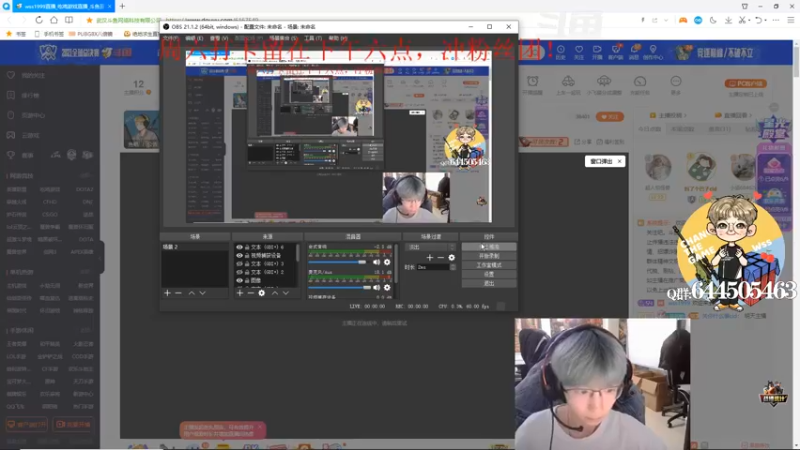Mute the microphone/Aux speaker icon
Viewport: 800px width, 450px height.
[376, 288]
